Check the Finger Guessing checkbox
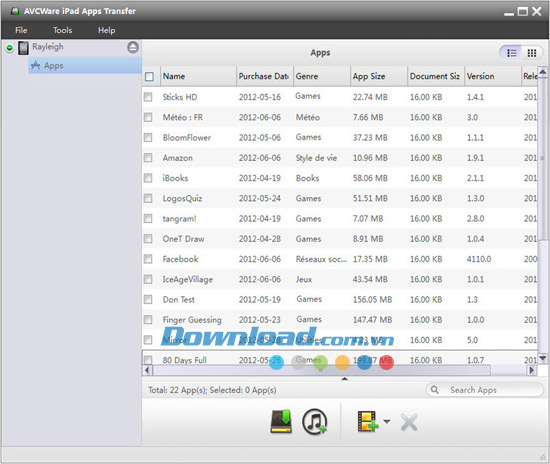The width and height of the screenshot is (550, 464). [148, 320]
